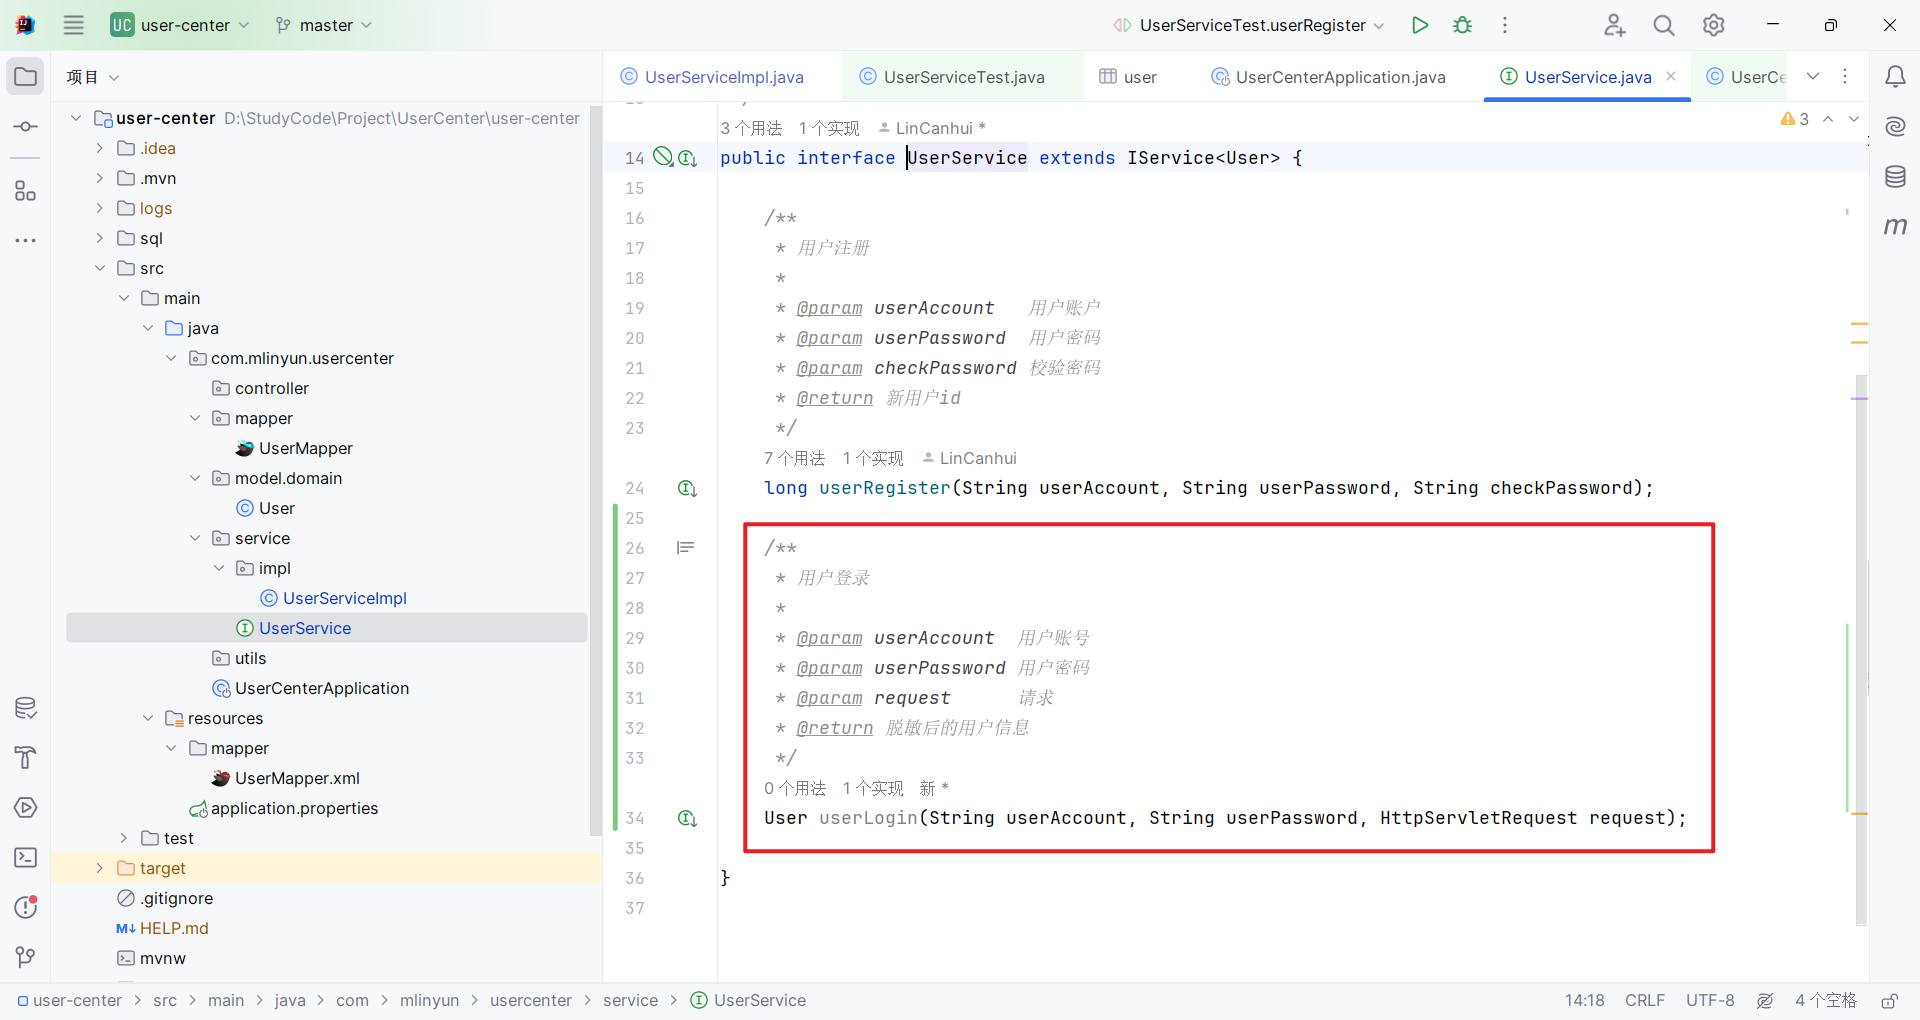Image resolution: width=1920 pixels, height=1020 pixels.
Task: Run UserServiceTest.userRegister with the play icon
Action: click(x=1419, y=25)
